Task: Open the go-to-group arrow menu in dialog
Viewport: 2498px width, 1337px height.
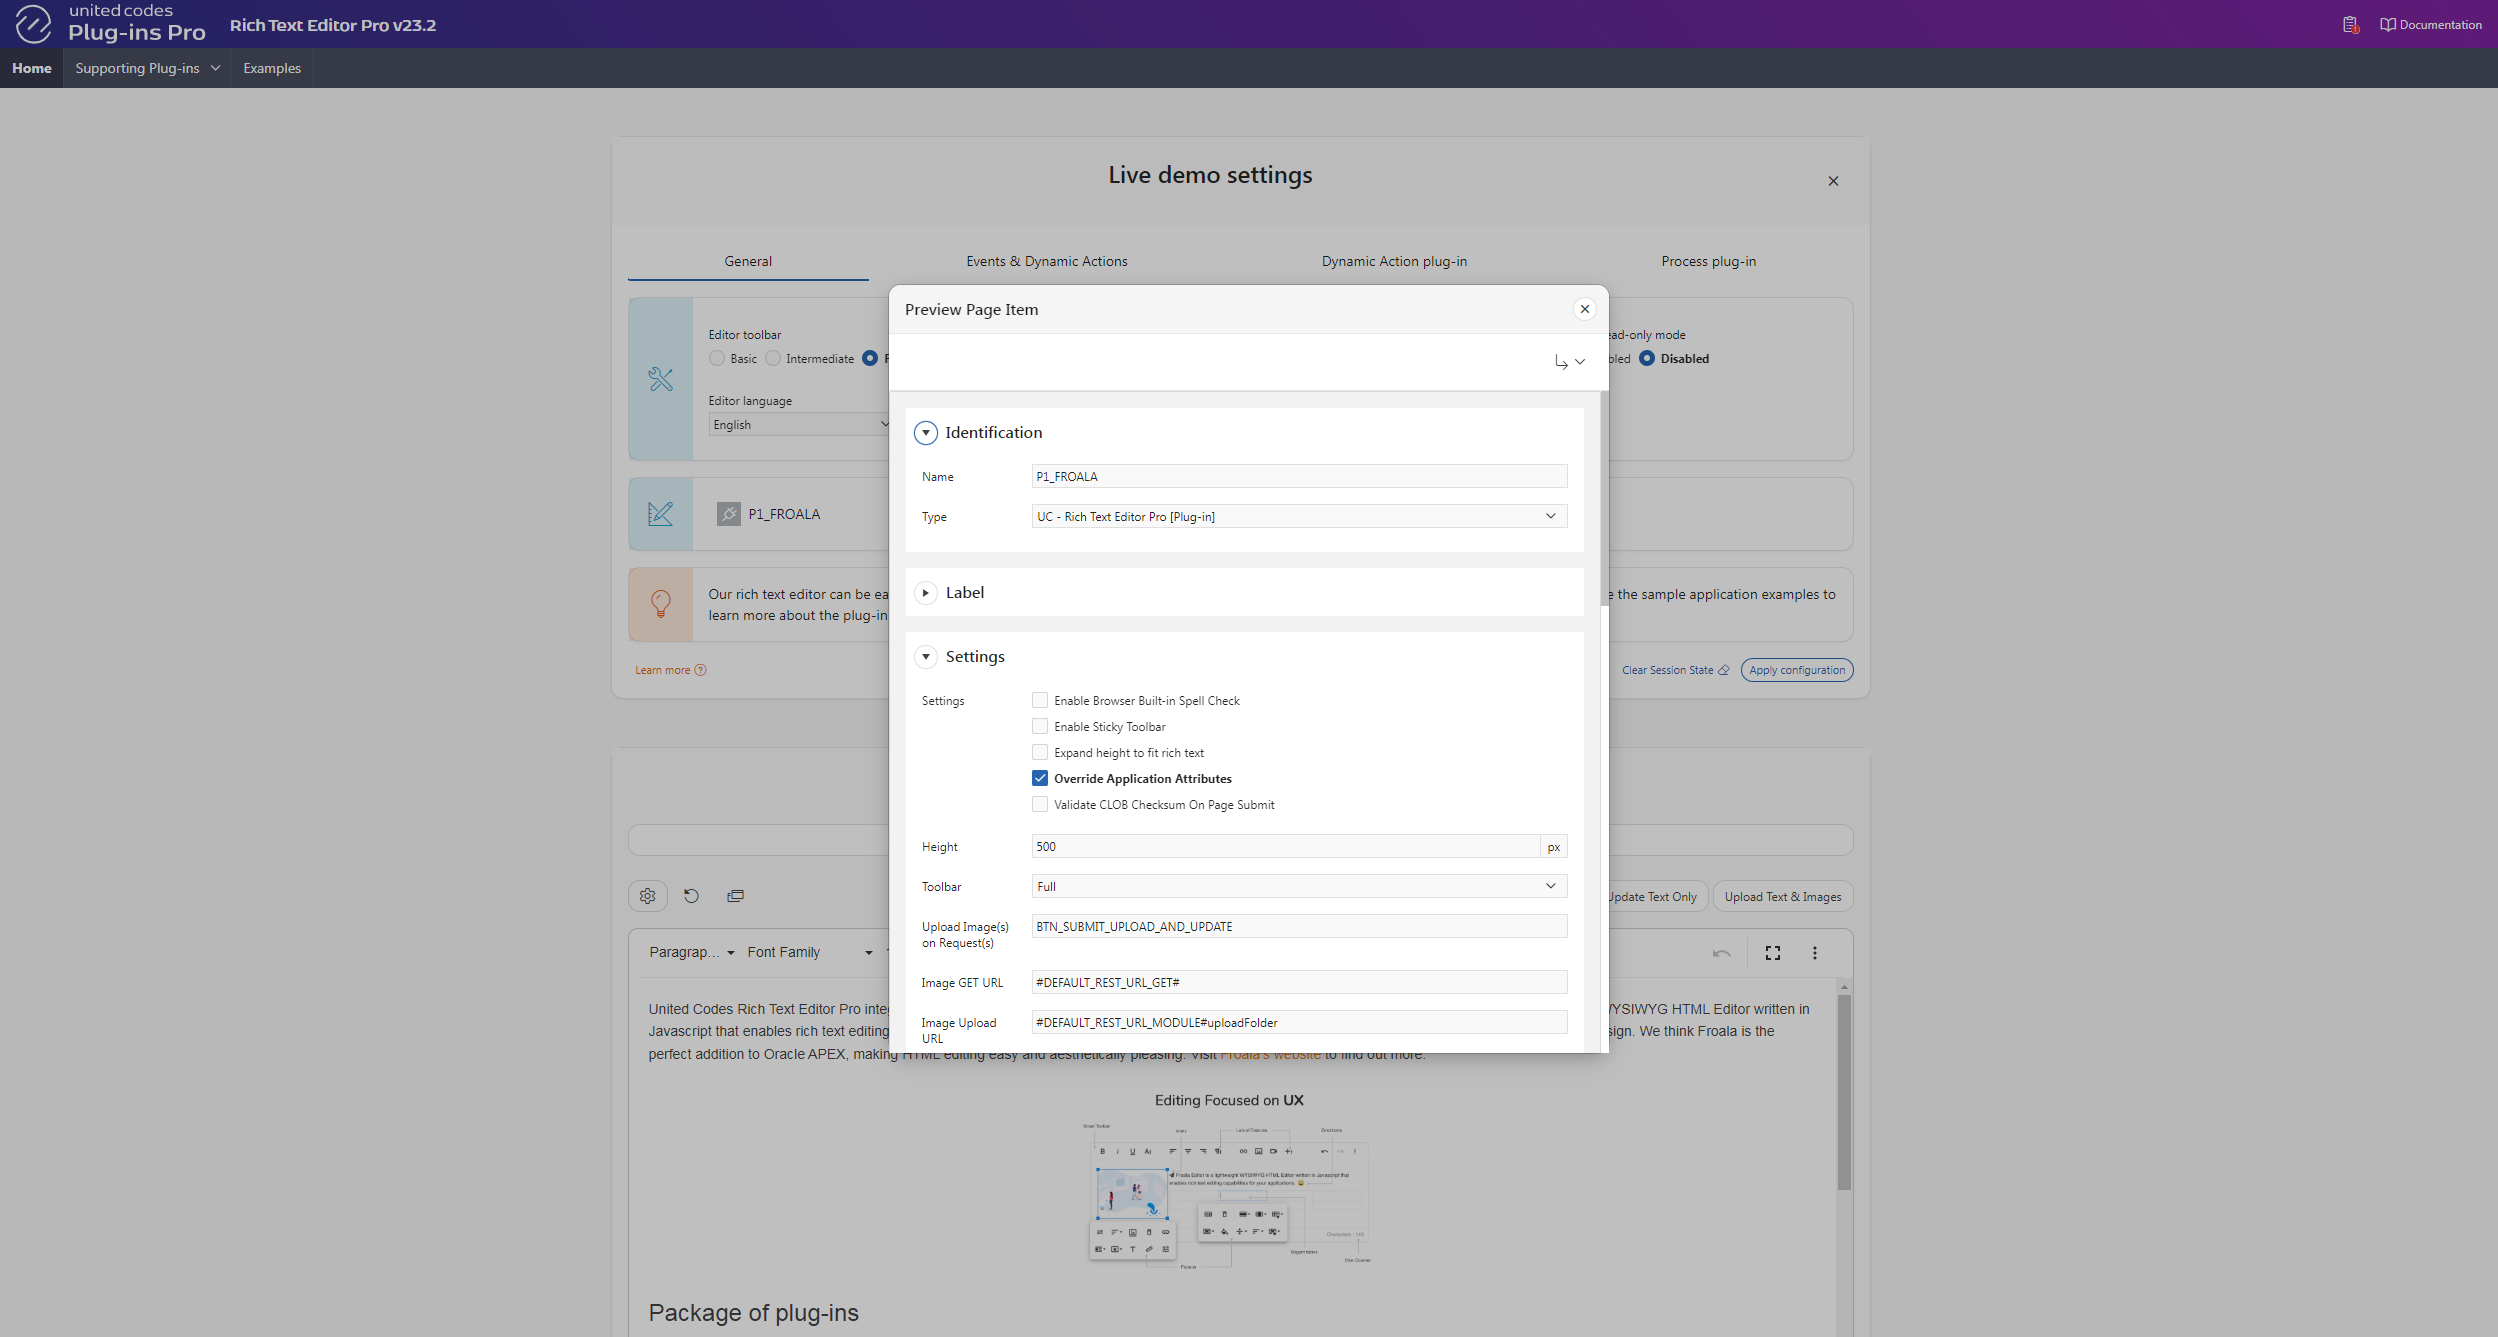Action: 1569,362
